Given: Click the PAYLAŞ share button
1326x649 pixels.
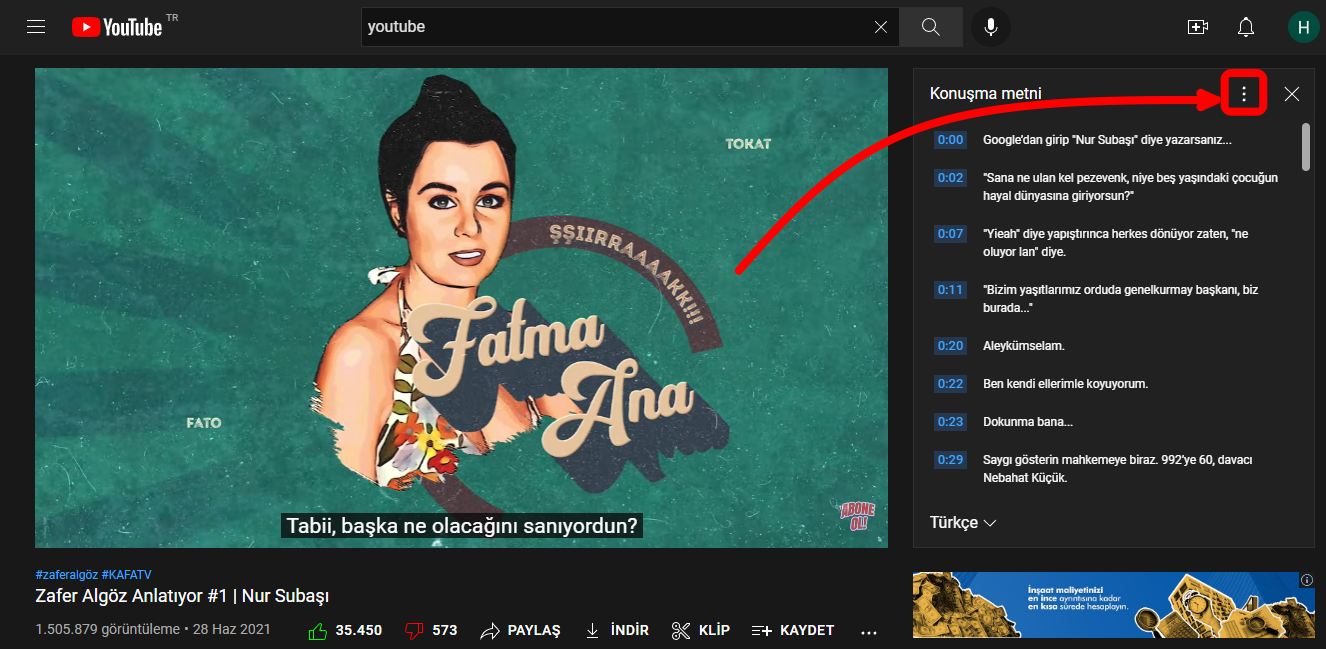Looking at the screenshot, I should tap(521, 631).
